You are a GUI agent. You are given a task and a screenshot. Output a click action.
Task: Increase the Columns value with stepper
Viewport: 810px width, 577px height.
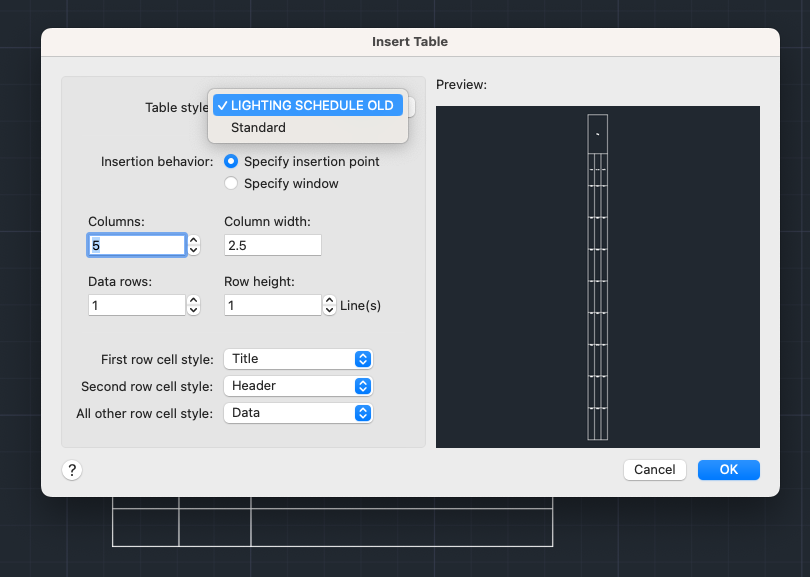click(x=193, y=240)
